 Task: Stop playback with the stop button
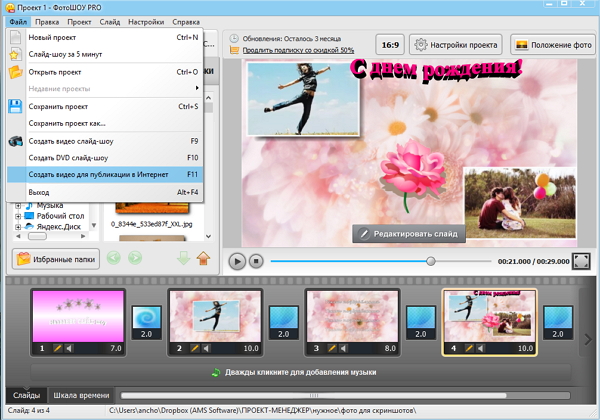point(256,261)
